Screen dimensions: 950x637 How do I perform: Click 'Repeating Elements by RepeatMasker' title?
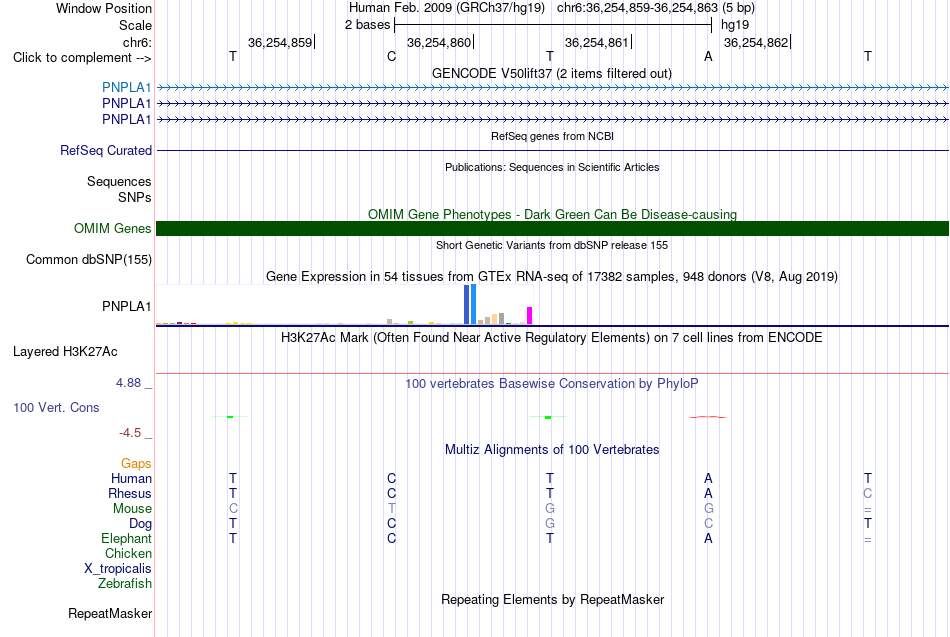[x=552, y=599]
